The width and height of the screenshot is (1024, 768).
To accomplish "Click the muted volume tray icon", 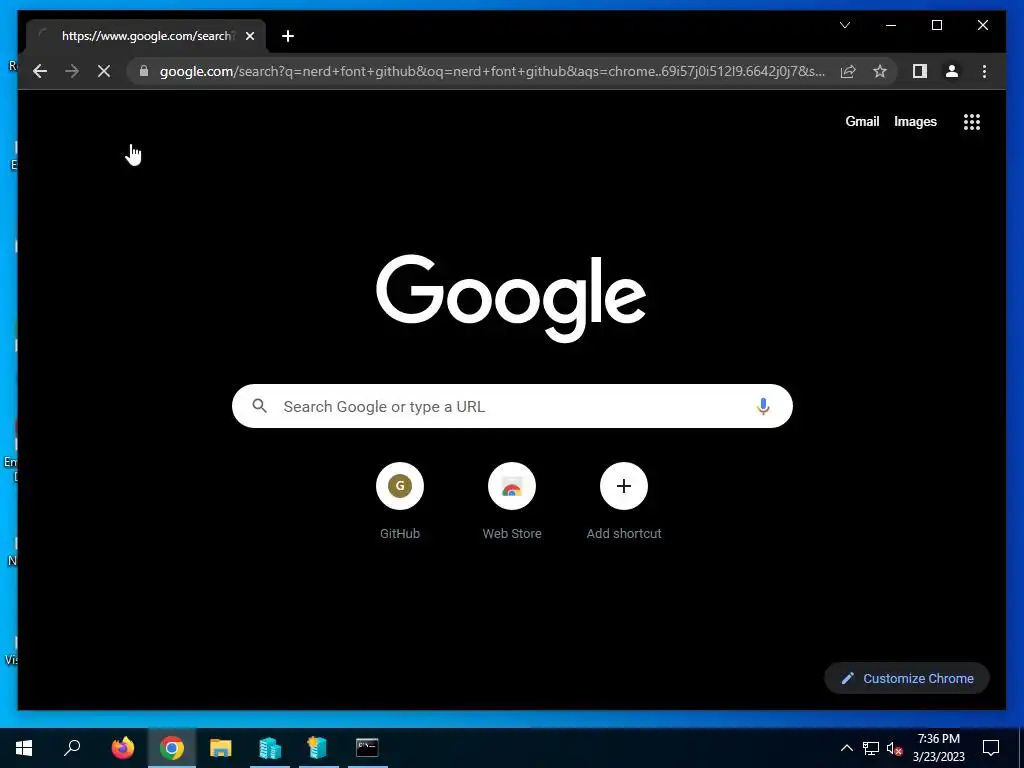I will (x=894, y=748).
